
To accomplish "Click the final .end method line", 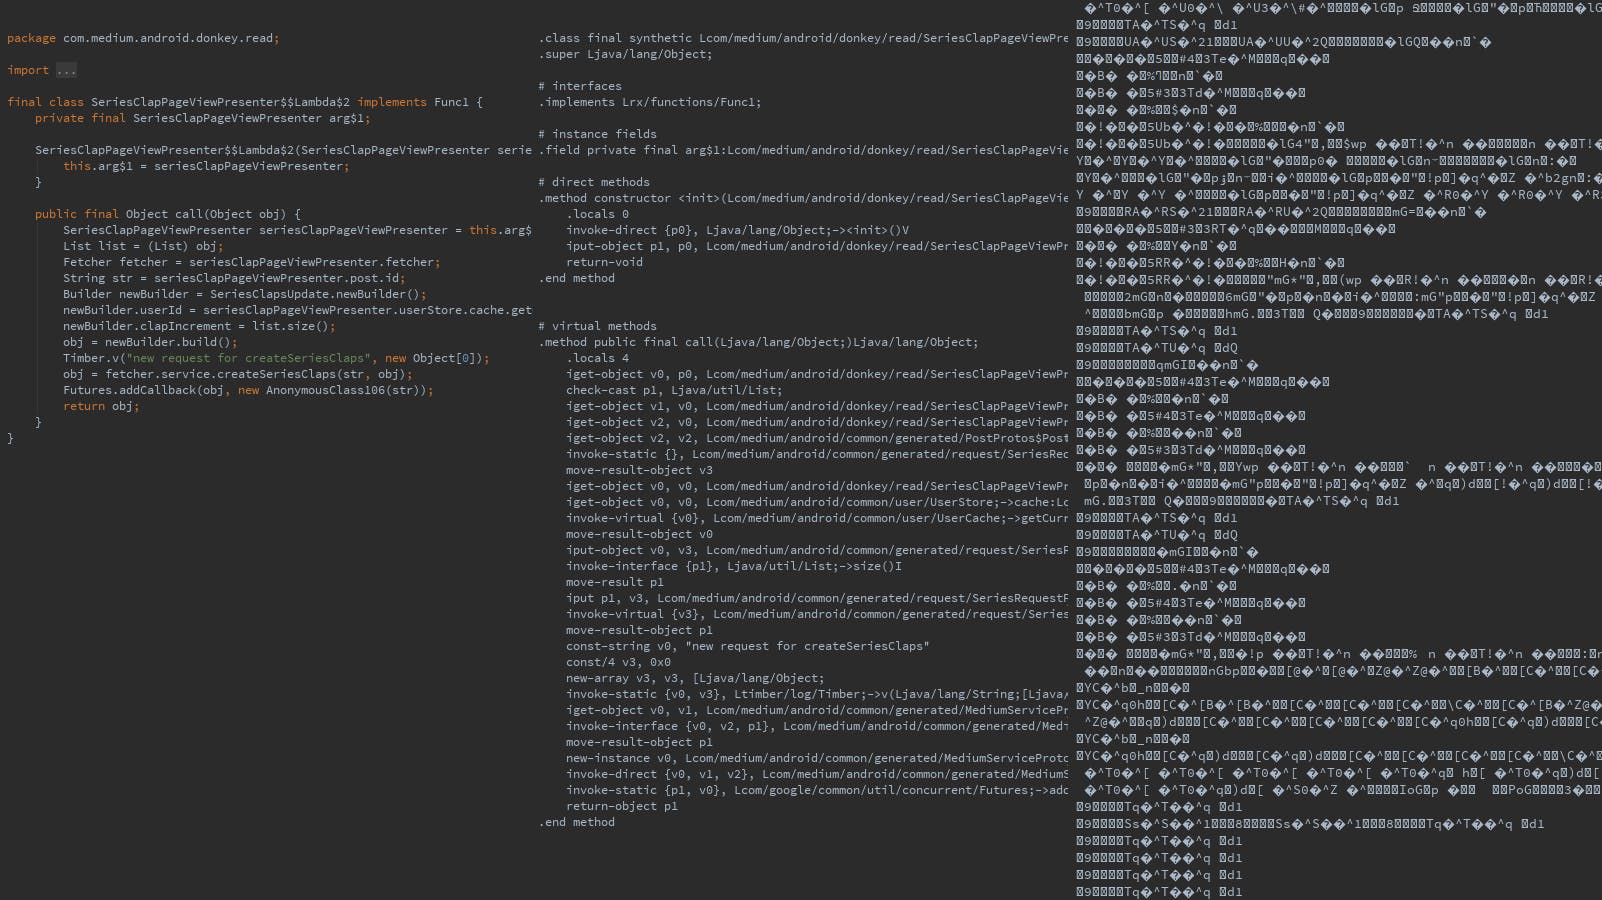I will [577, 822].
